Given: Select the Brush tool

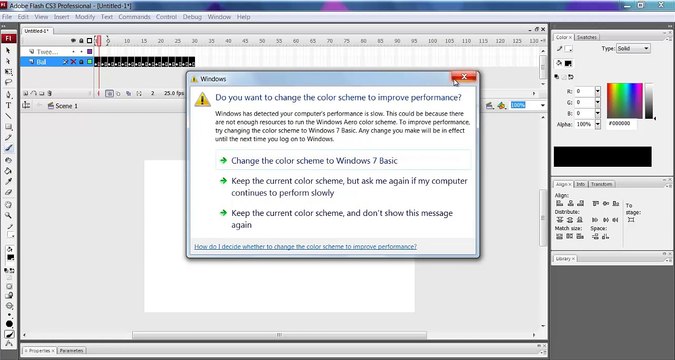Looking at the screenshot, I should [x=9, y=149].
